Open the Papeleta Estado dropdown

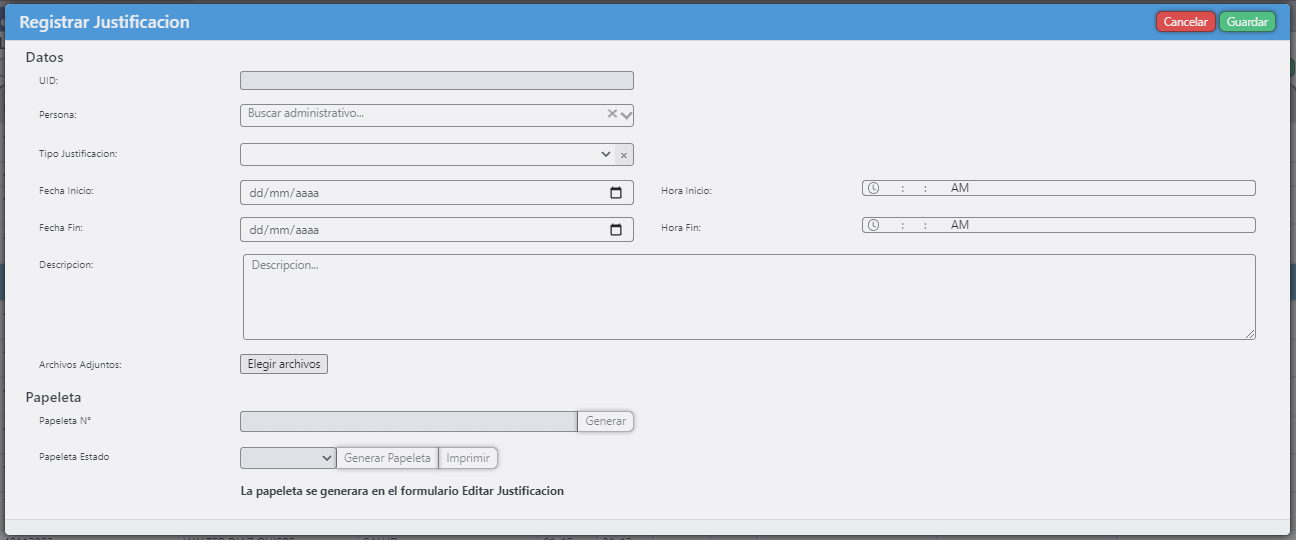click(288, 458)
